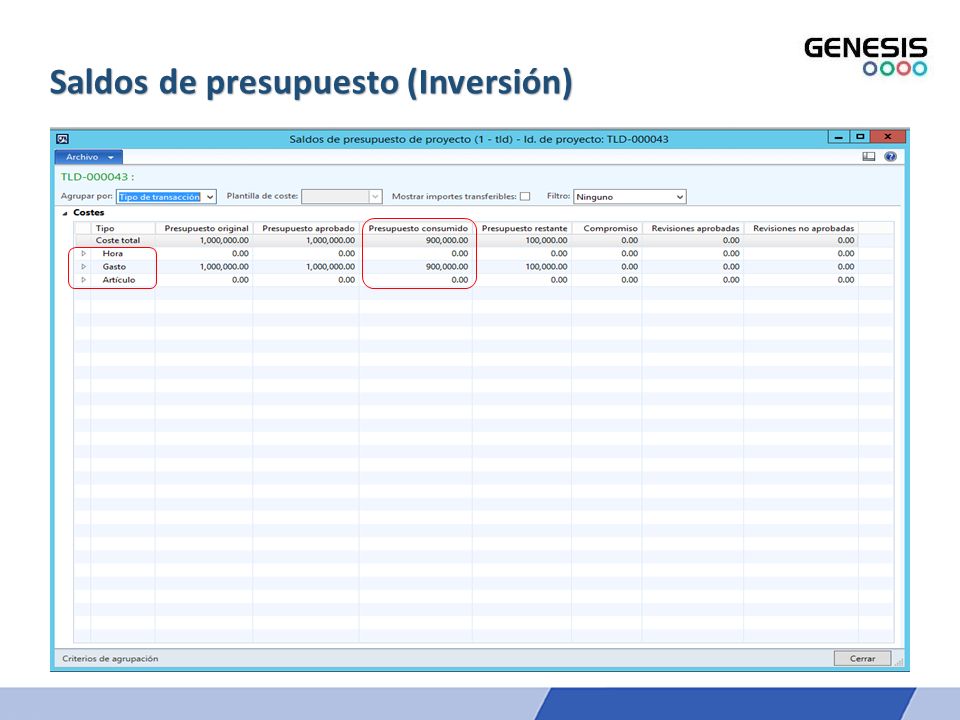Click Presupuesto aprobado column header
The image size is (960, 720).
(308, 228)
